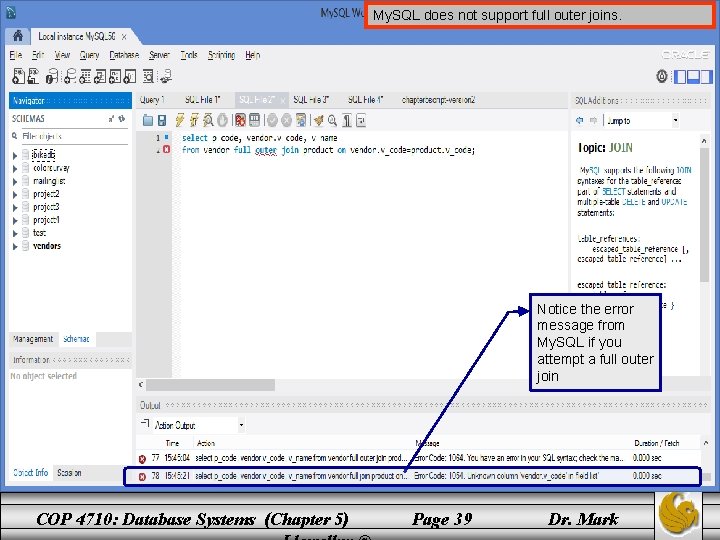This screenshot has width=720, height=540.
Task: Switch to the Management tab
Action: [x=33, y=339]
